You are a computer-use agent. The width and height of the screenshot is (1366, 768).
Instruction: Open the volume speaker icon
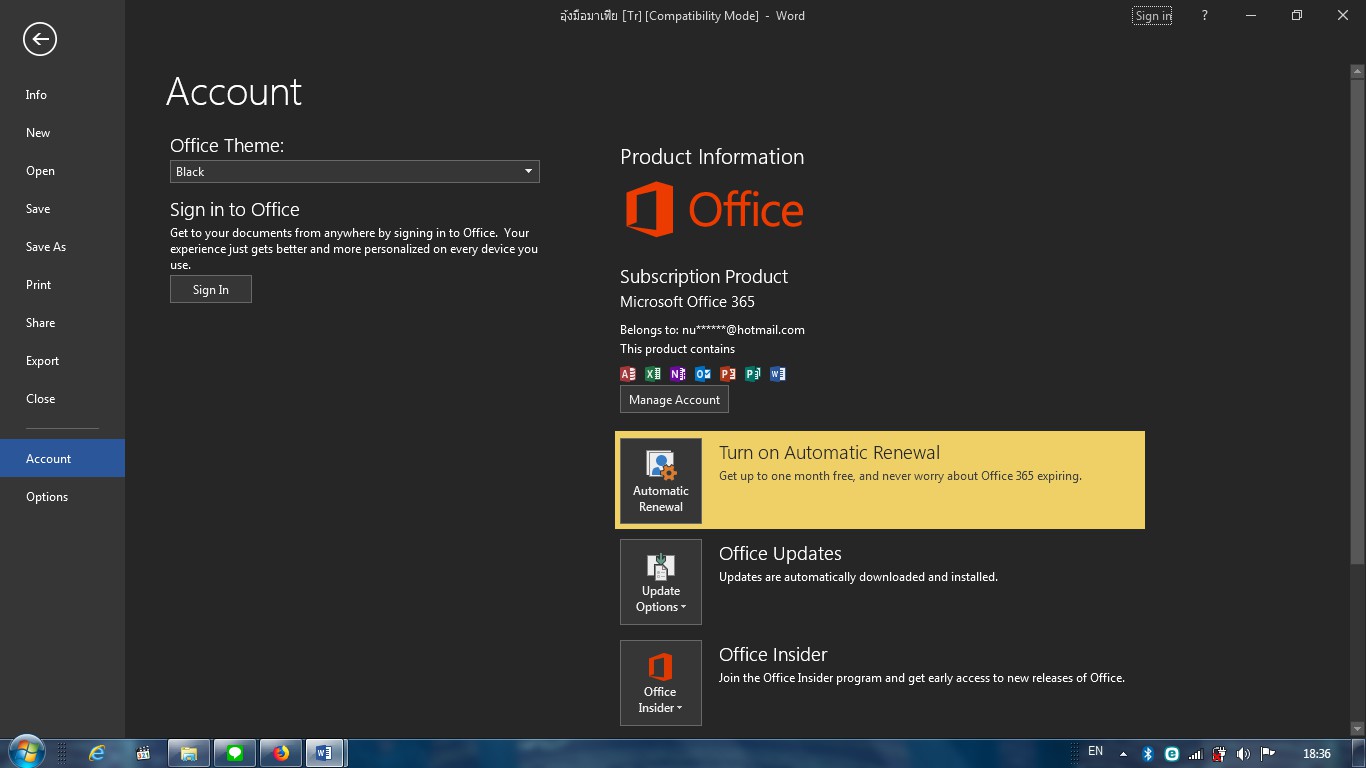coord(1243,754)
